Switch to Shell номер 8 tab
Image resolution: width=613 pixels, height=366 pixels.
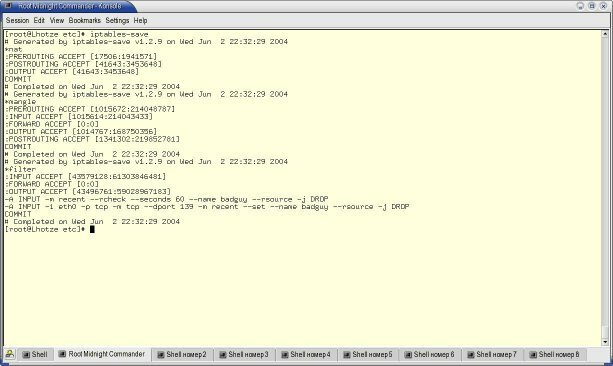555,355
